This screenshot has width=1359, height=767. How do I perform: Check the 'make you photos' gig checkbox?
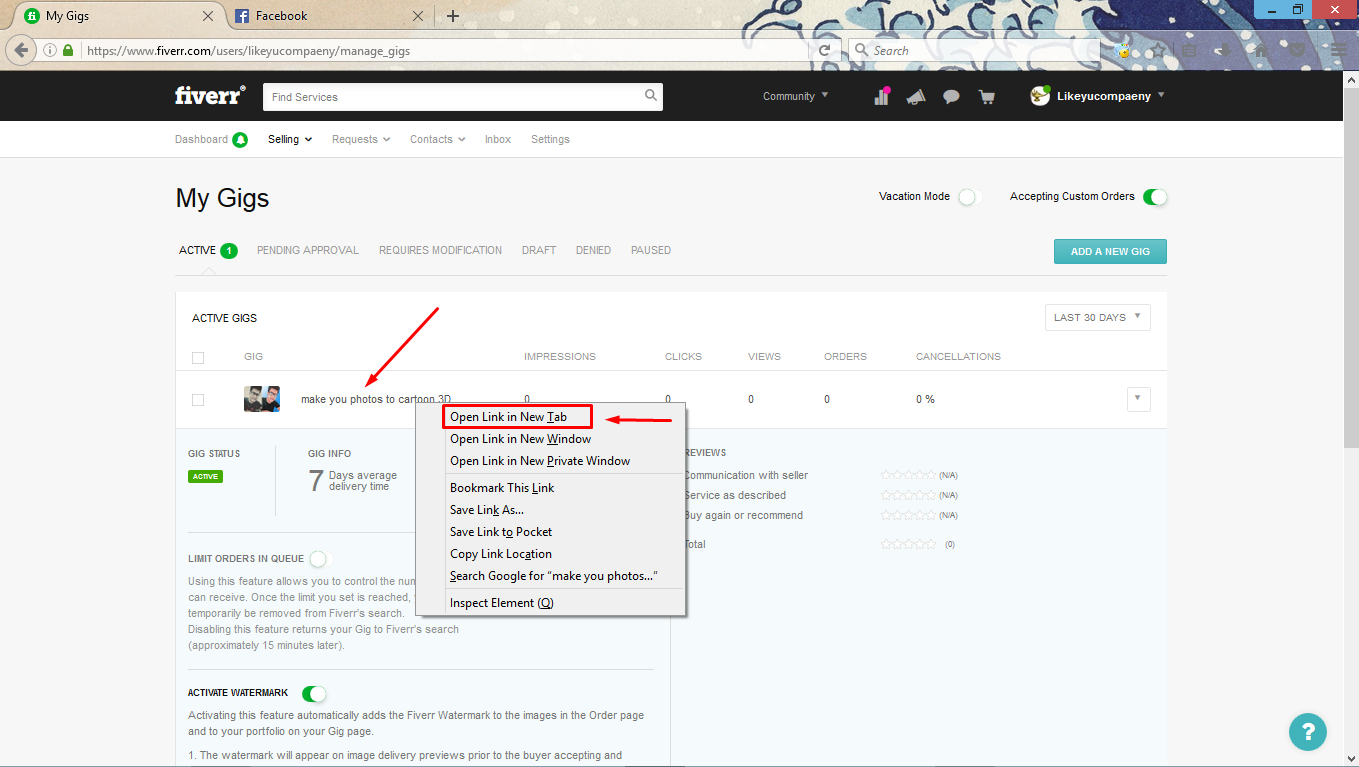coord(198,400)
